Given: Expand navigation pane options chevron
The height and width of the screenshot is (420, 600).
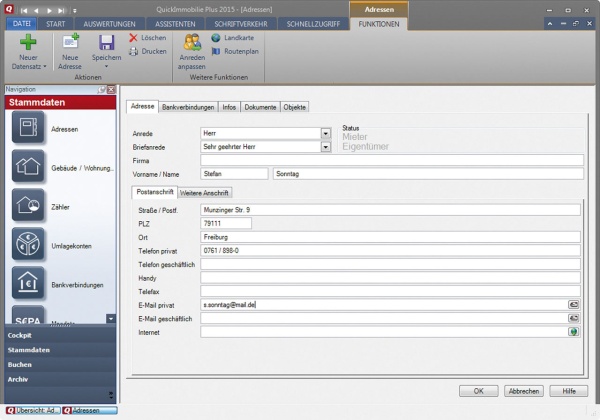Looking at the screenshot, I should [x=111, y=395].
